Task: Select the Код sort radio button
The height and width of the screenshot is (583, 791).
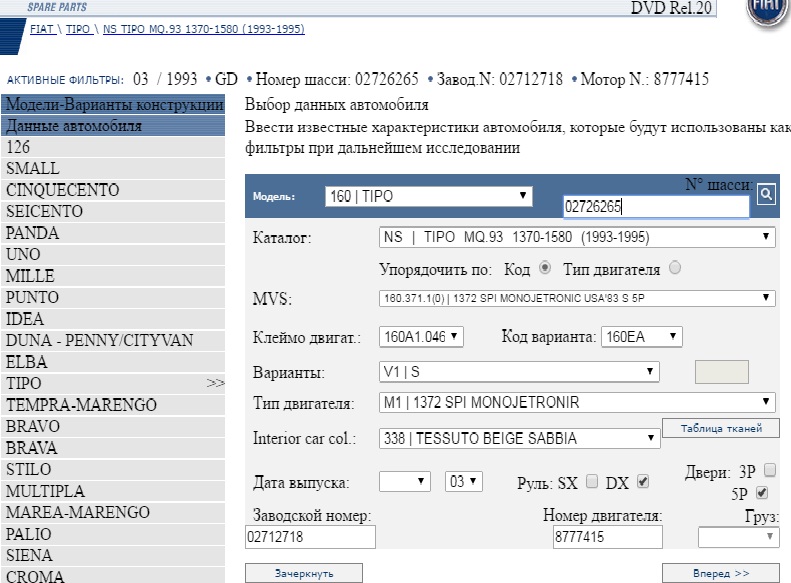Action: pyautogui.click(x=545, y=269)
